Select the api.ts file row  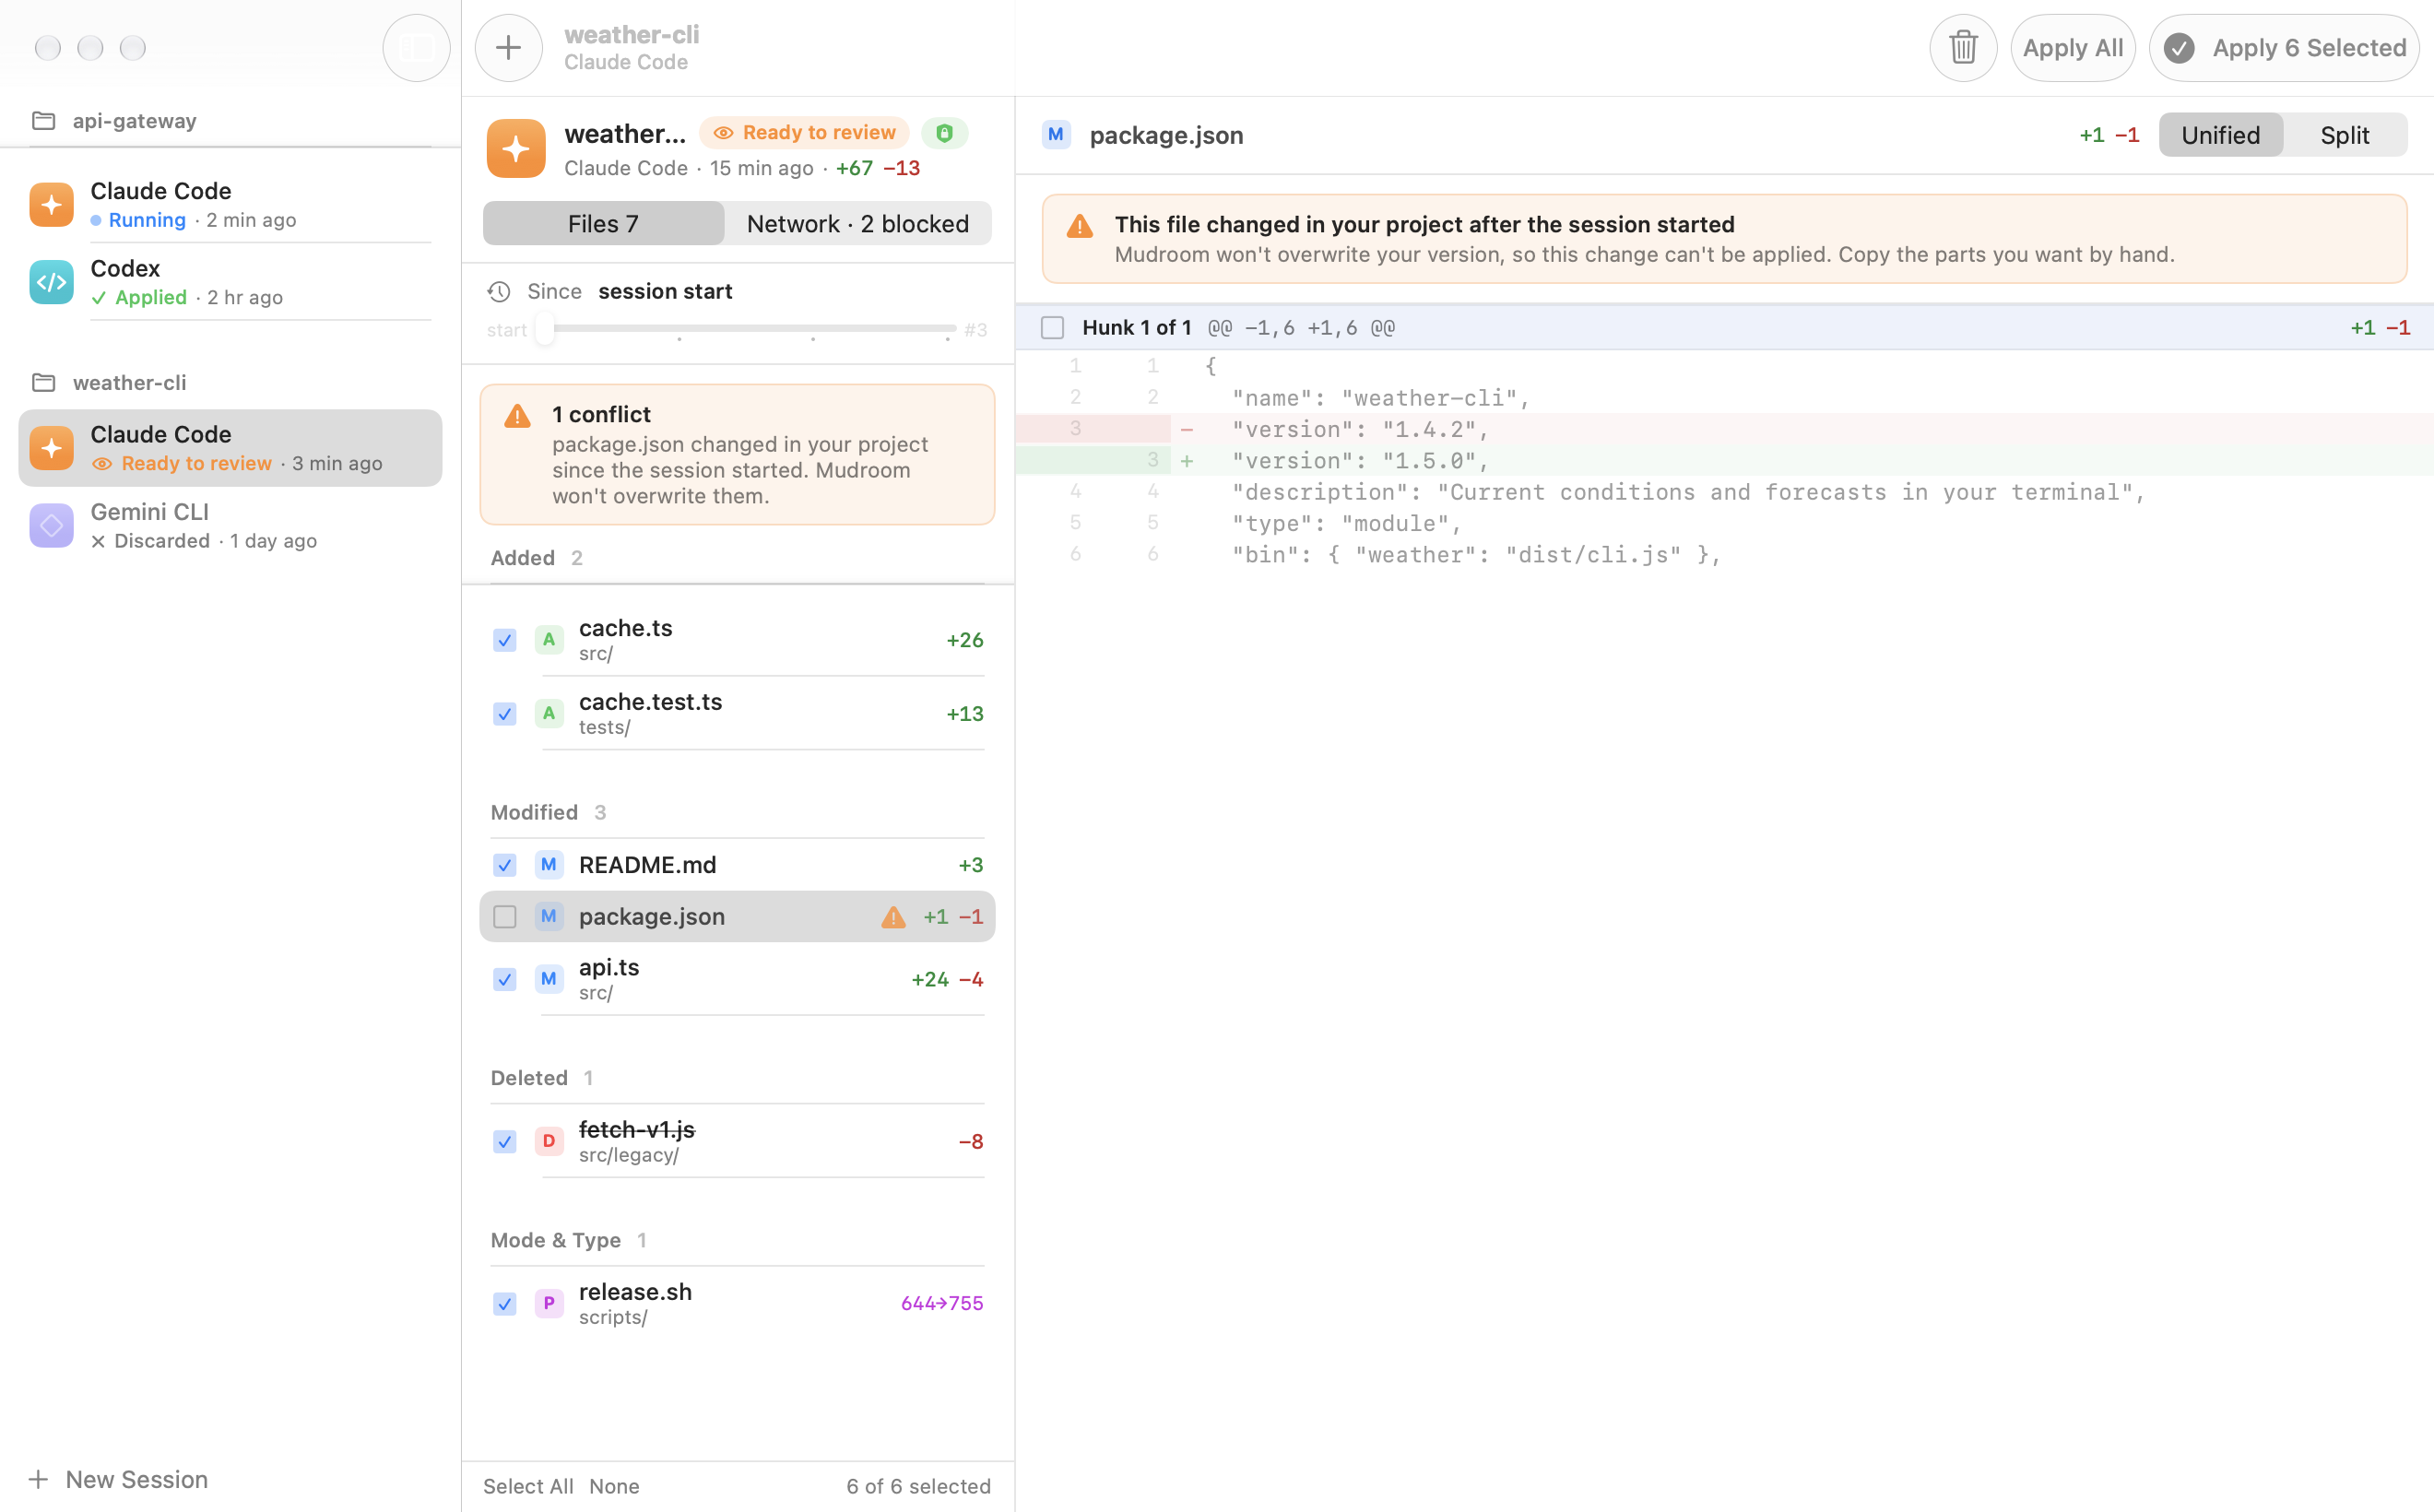tap(738, 979)
